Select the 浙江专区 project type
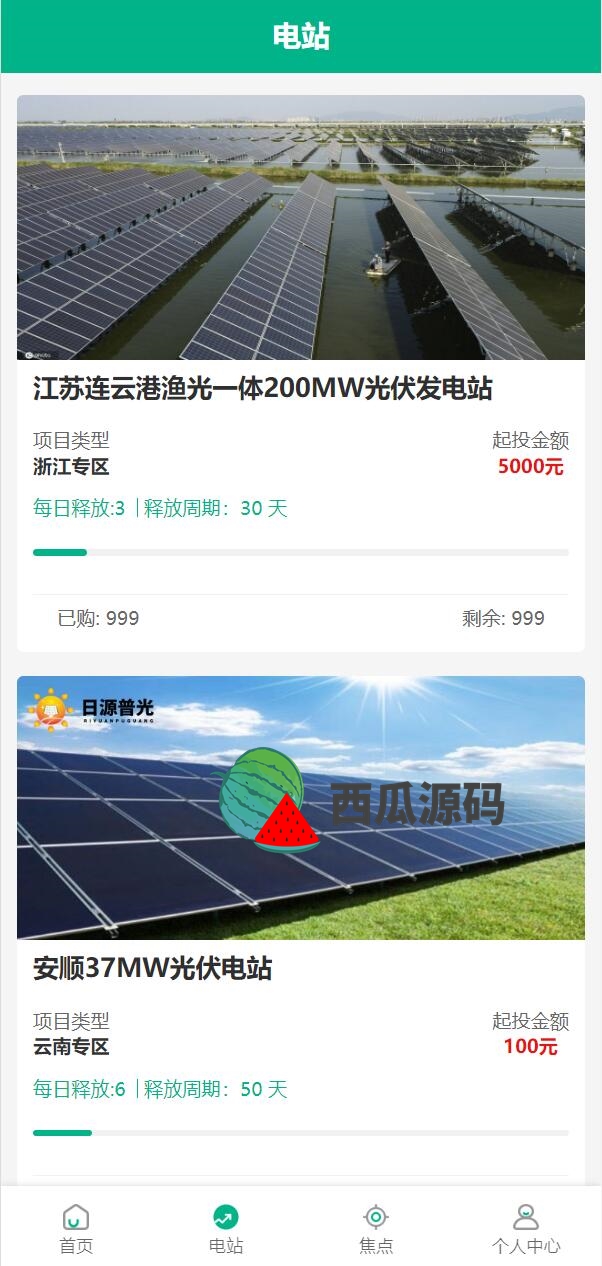 click(71, 467)
